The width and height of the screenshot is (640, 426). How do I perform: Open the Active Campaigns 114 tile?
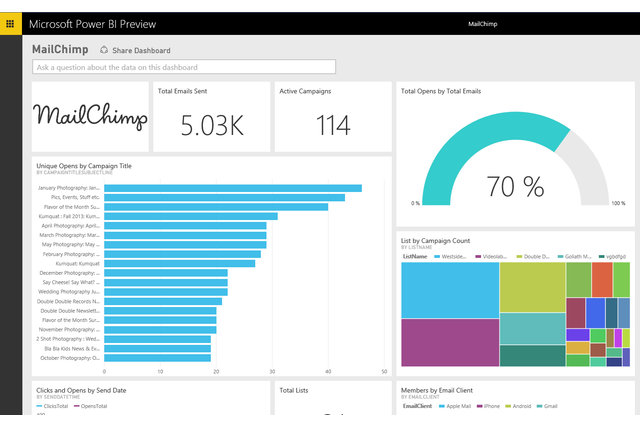tap(333, 116)
